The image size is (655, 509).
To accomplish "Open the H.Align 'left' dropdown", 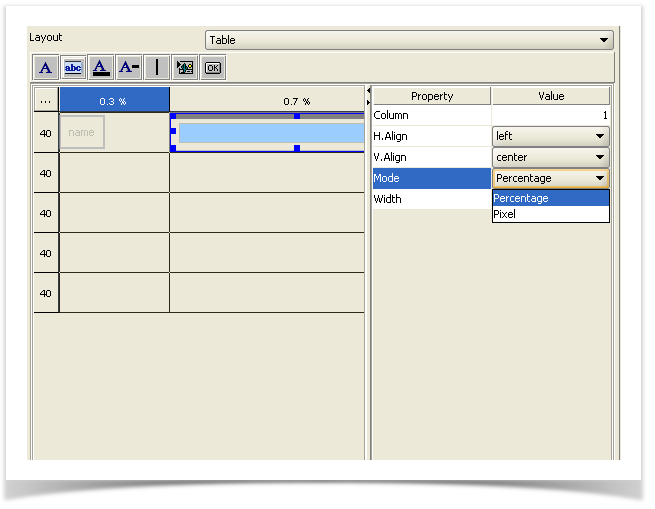I will click(x=550, y=136).
